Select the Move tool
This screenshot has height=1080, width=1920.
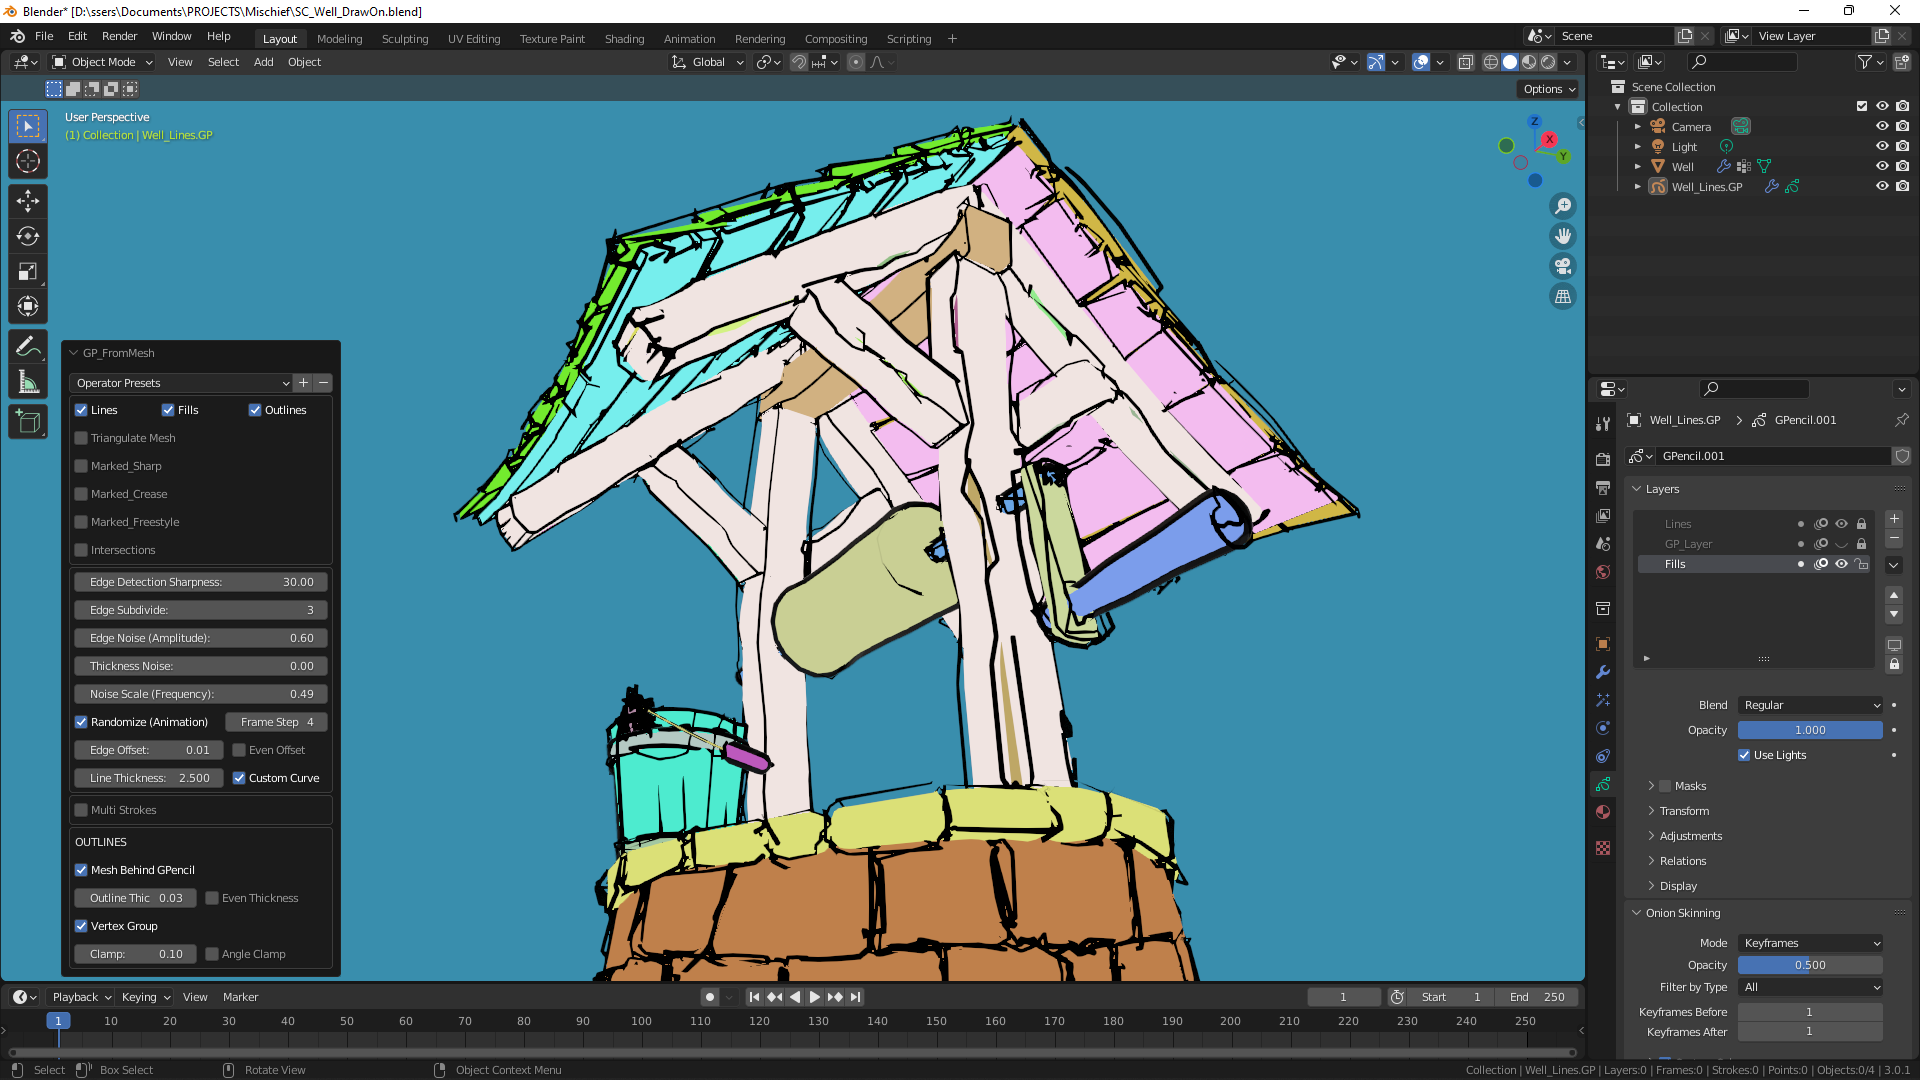(x=28, y=201)
